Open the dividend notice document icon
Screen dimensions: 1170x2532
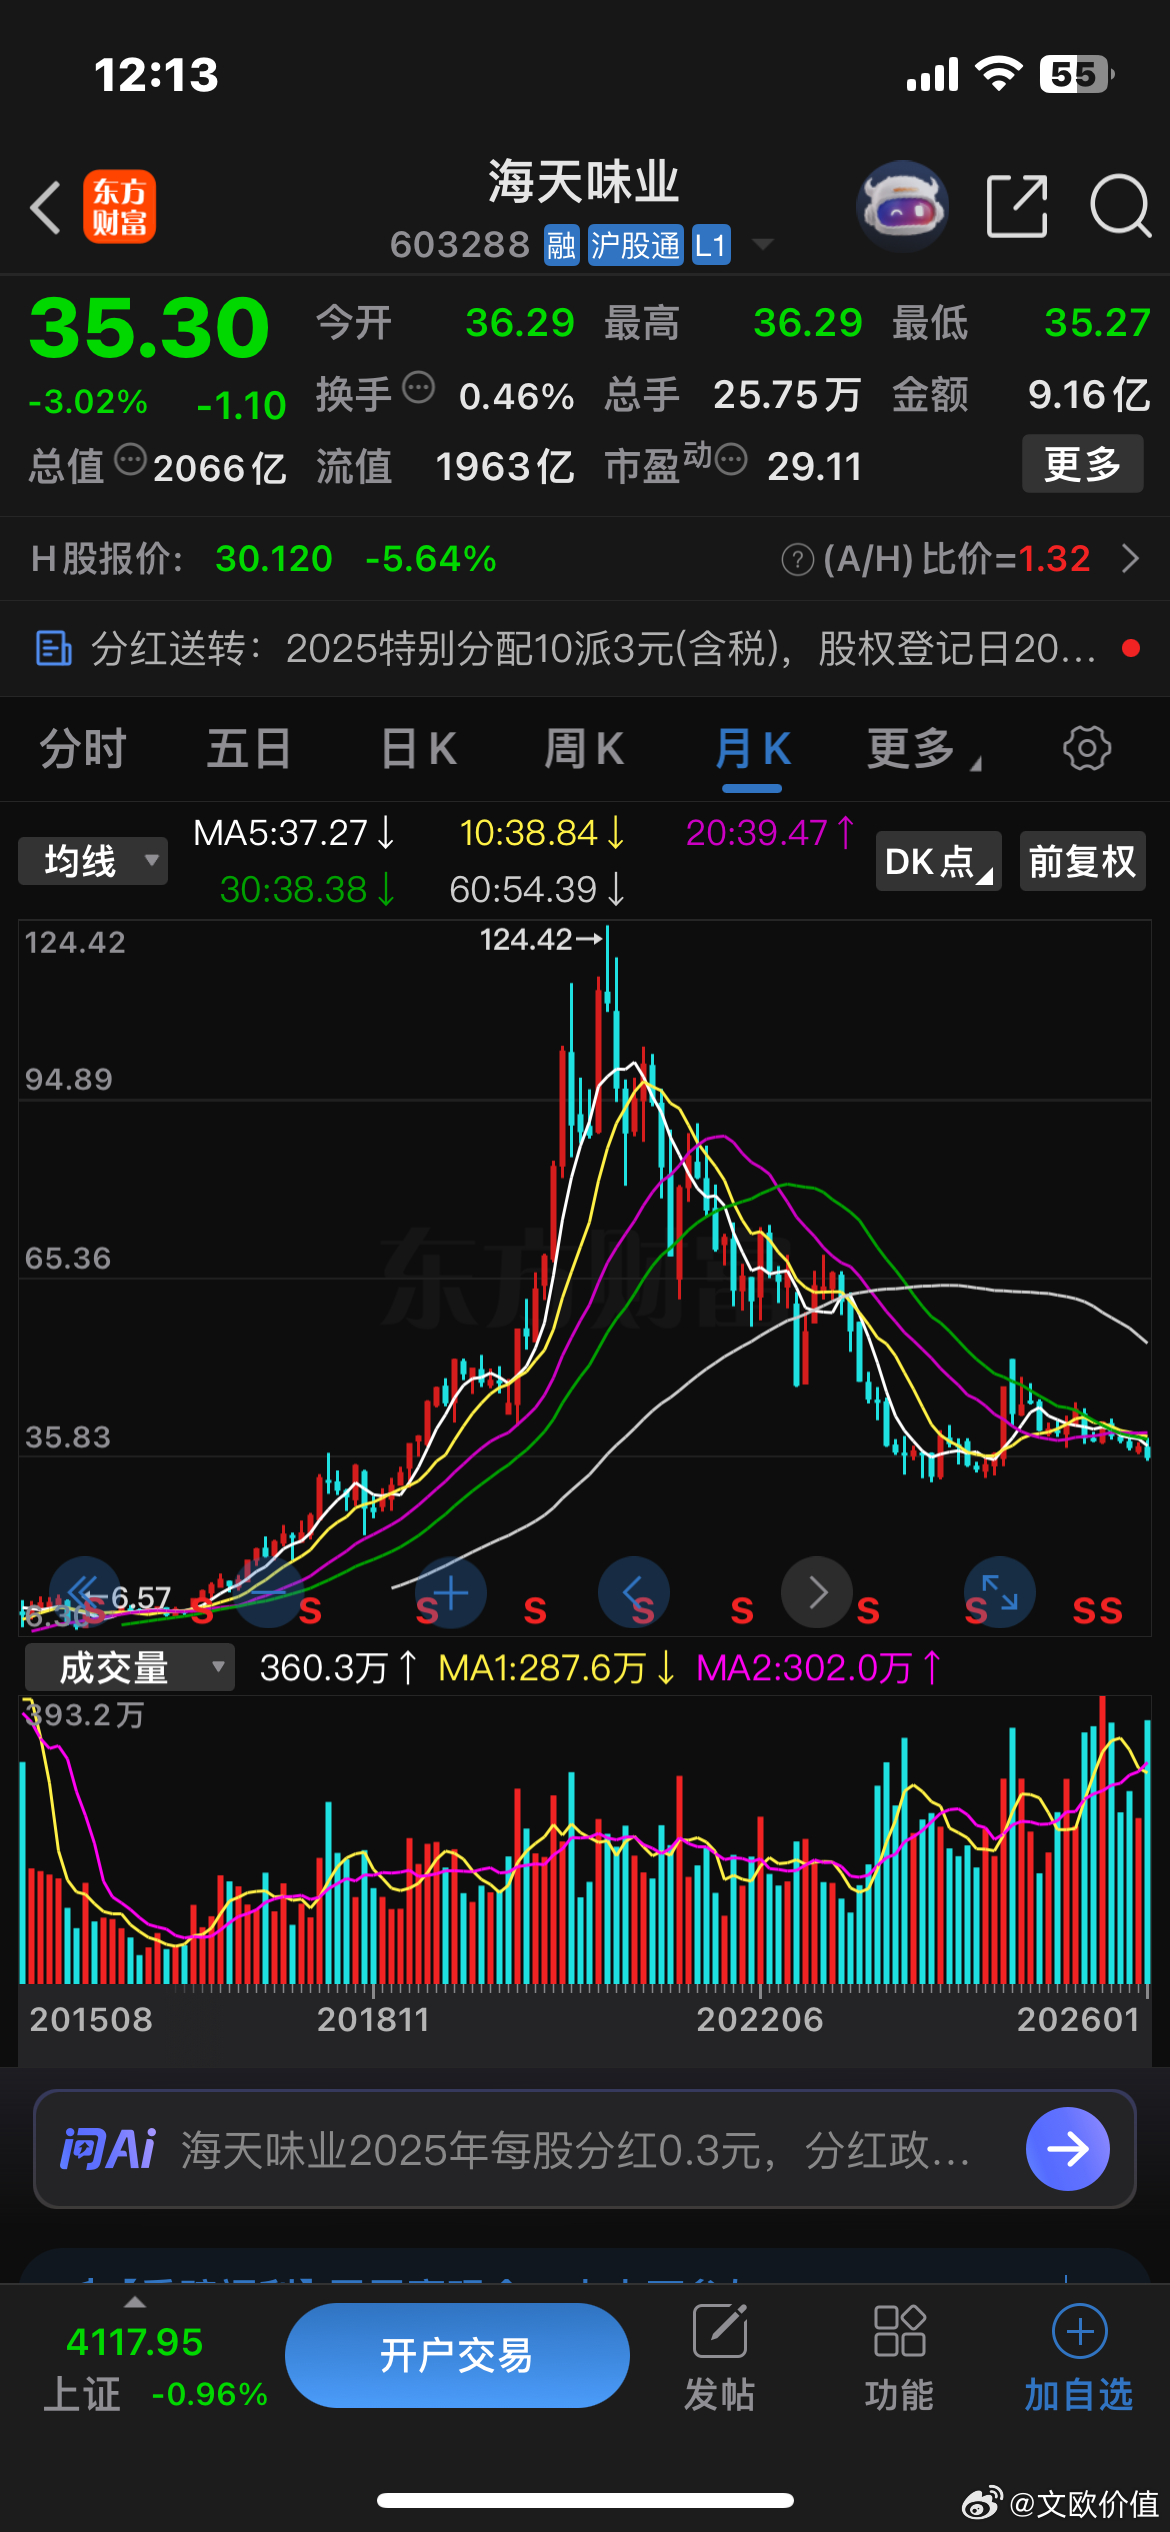[x=53, y=648]
